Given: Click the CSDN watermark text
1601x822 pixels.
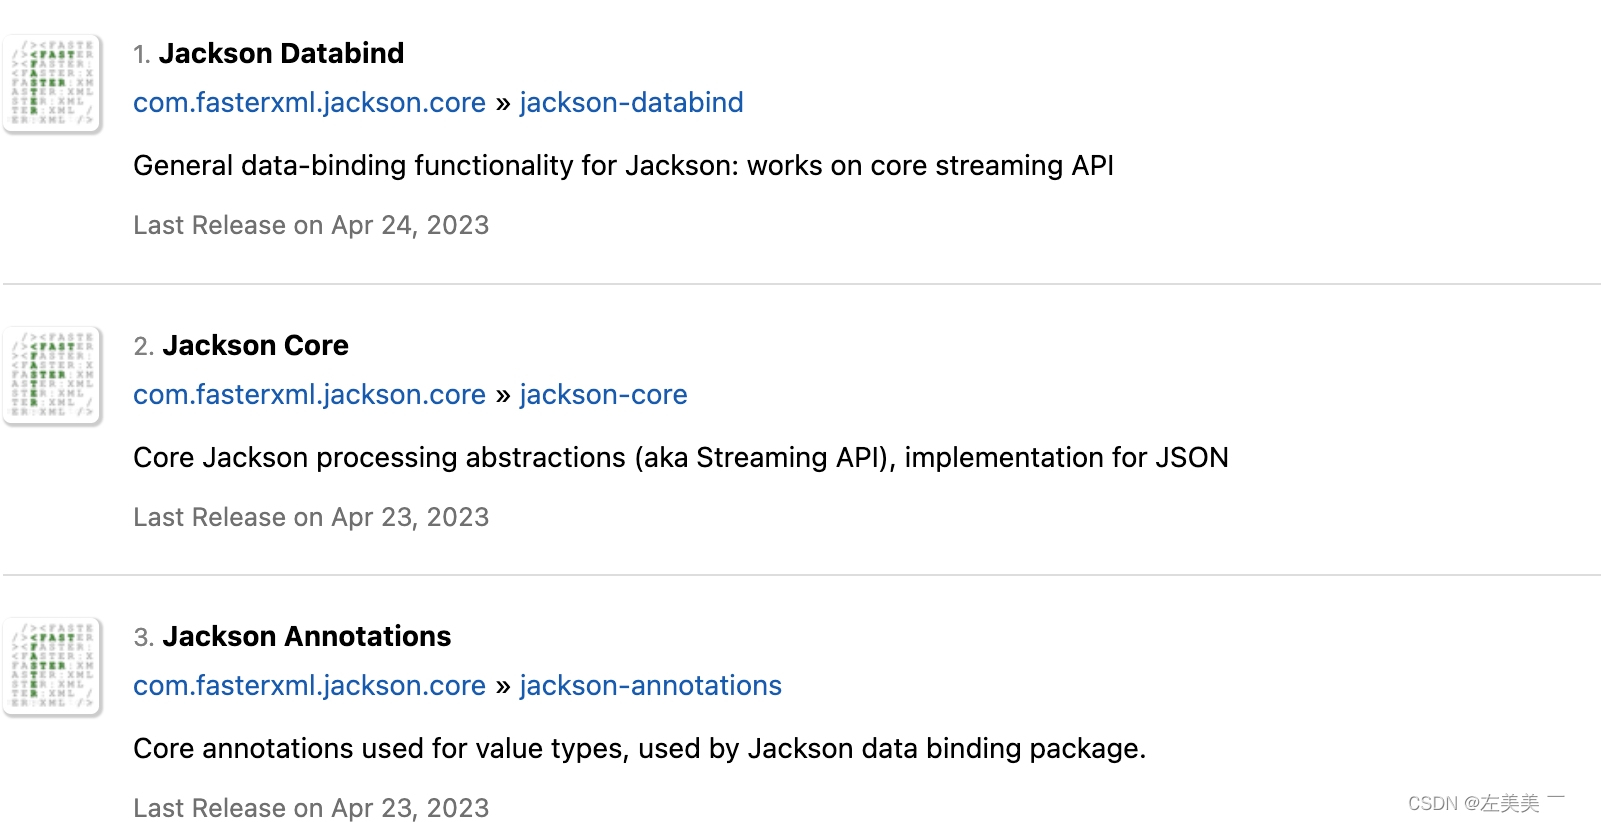Looking at the screenshot, I should 1473,803.
